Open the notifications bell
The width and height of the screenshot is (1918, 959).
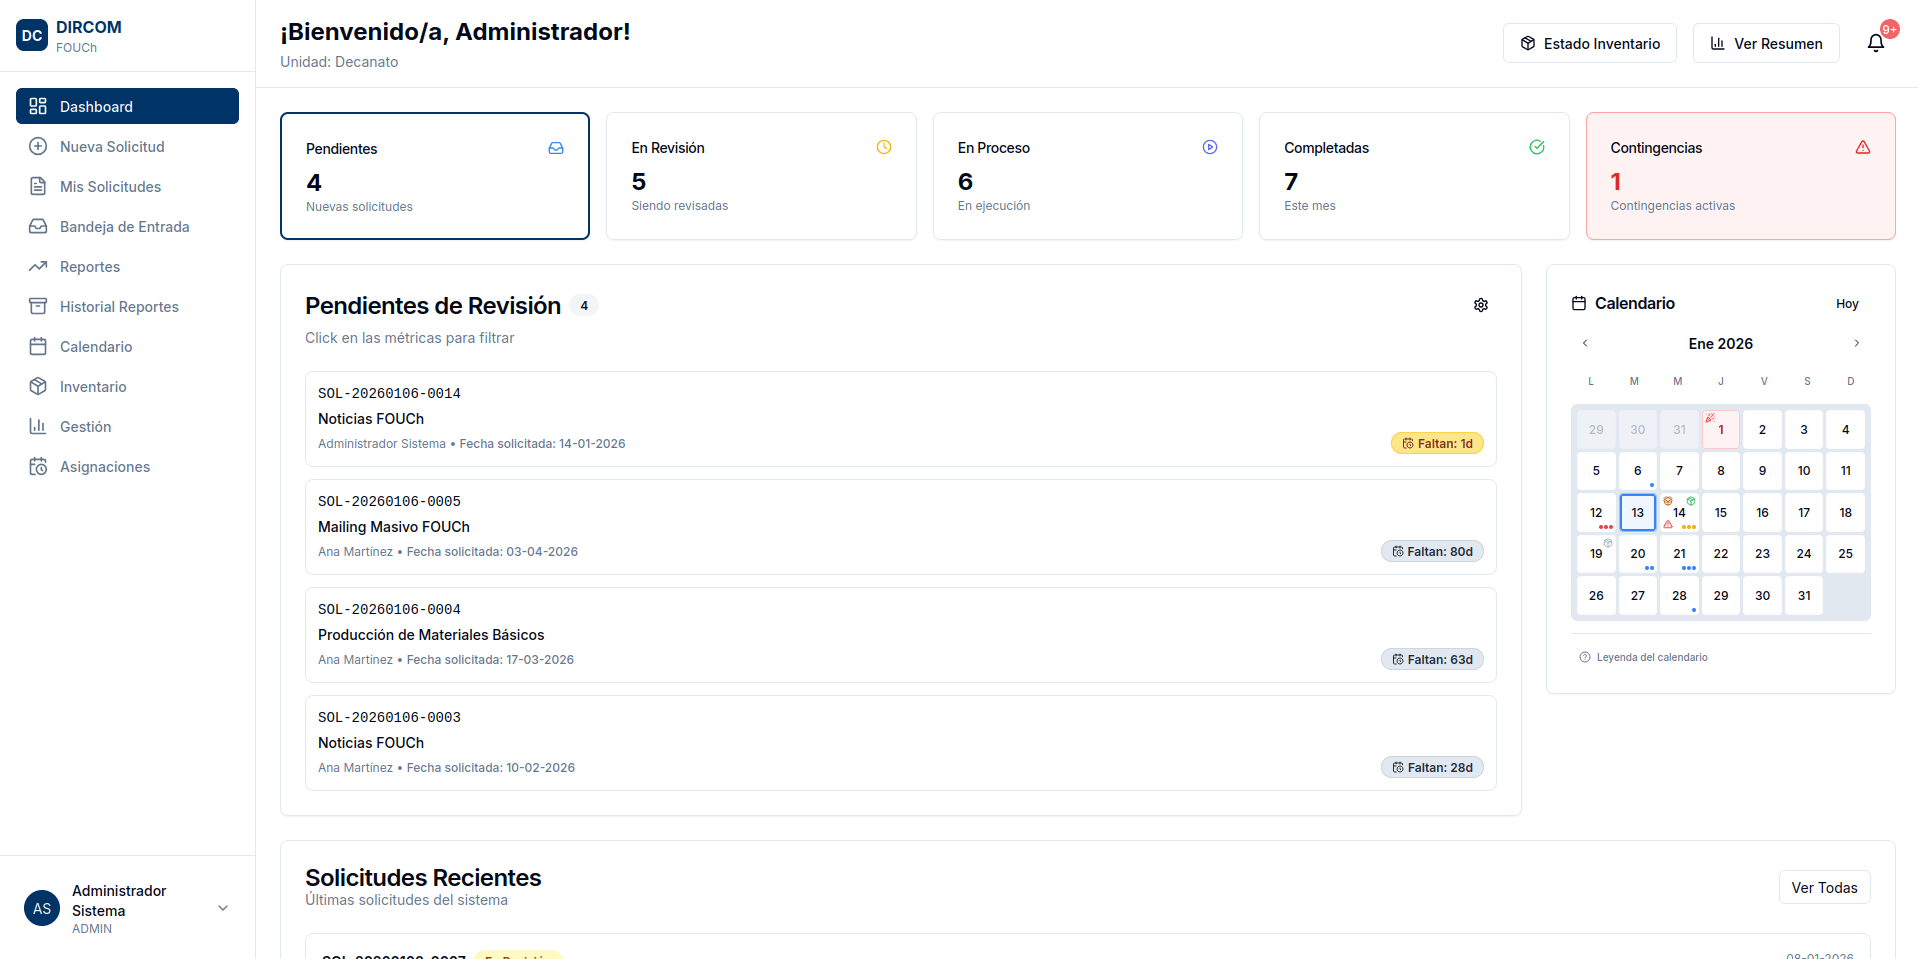point(1876,43)
